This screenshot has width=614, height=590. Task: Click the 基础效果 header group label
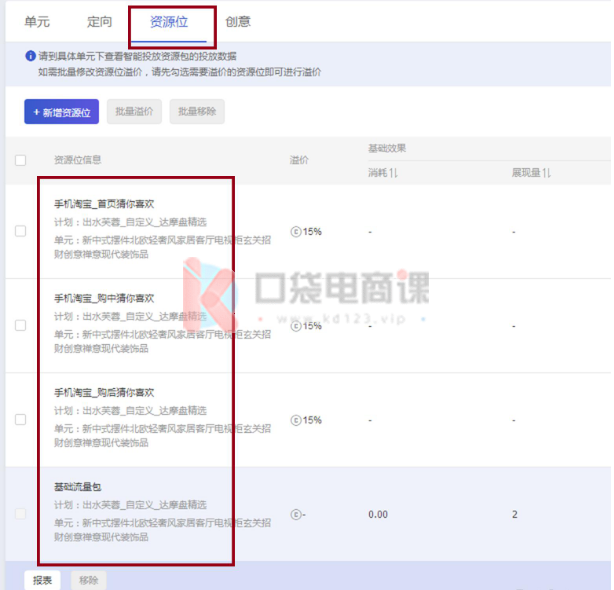[x=387, y=148]
